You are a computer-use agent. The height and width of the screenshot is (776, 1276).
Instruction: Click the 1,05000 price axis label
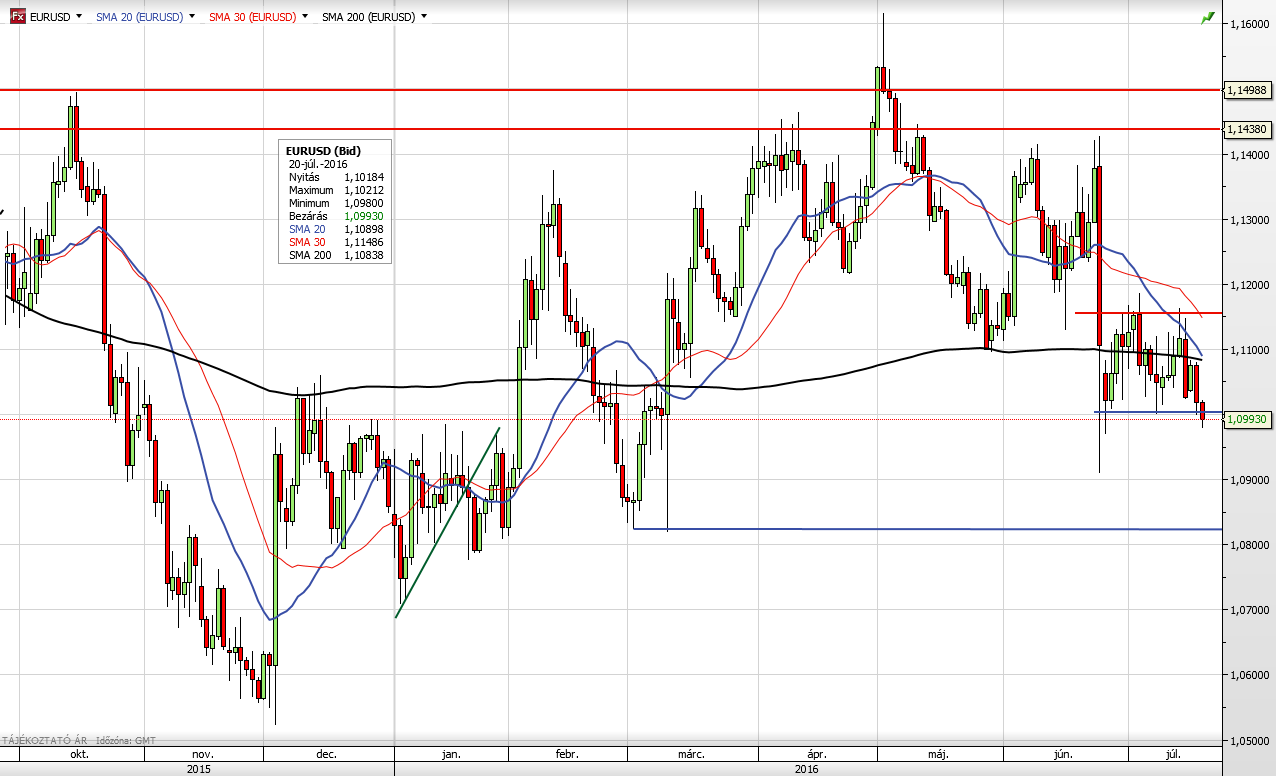click(x=1250, y=741)
